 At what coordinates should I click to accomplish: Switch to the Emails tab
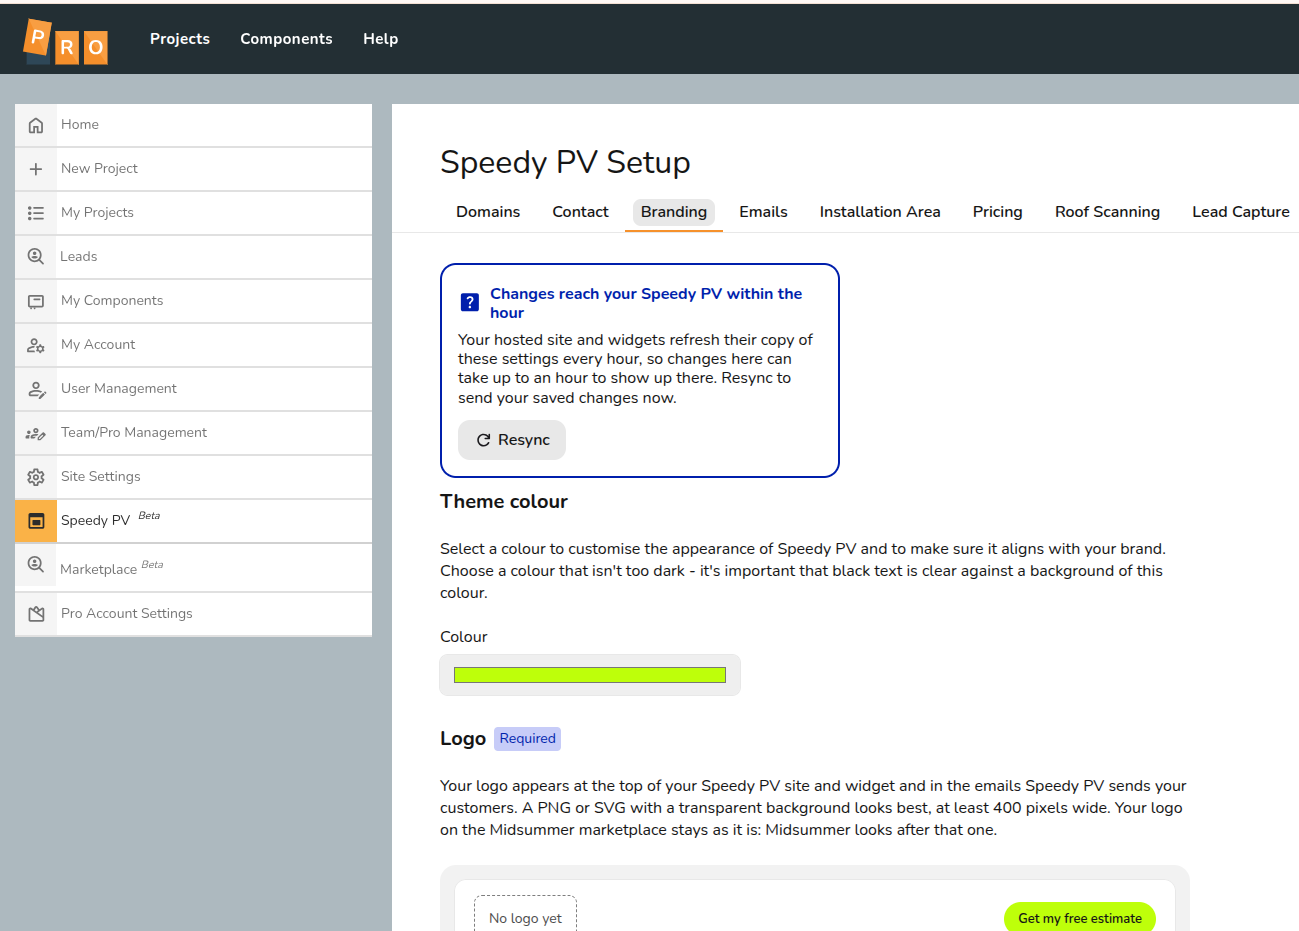click(763, 212)
